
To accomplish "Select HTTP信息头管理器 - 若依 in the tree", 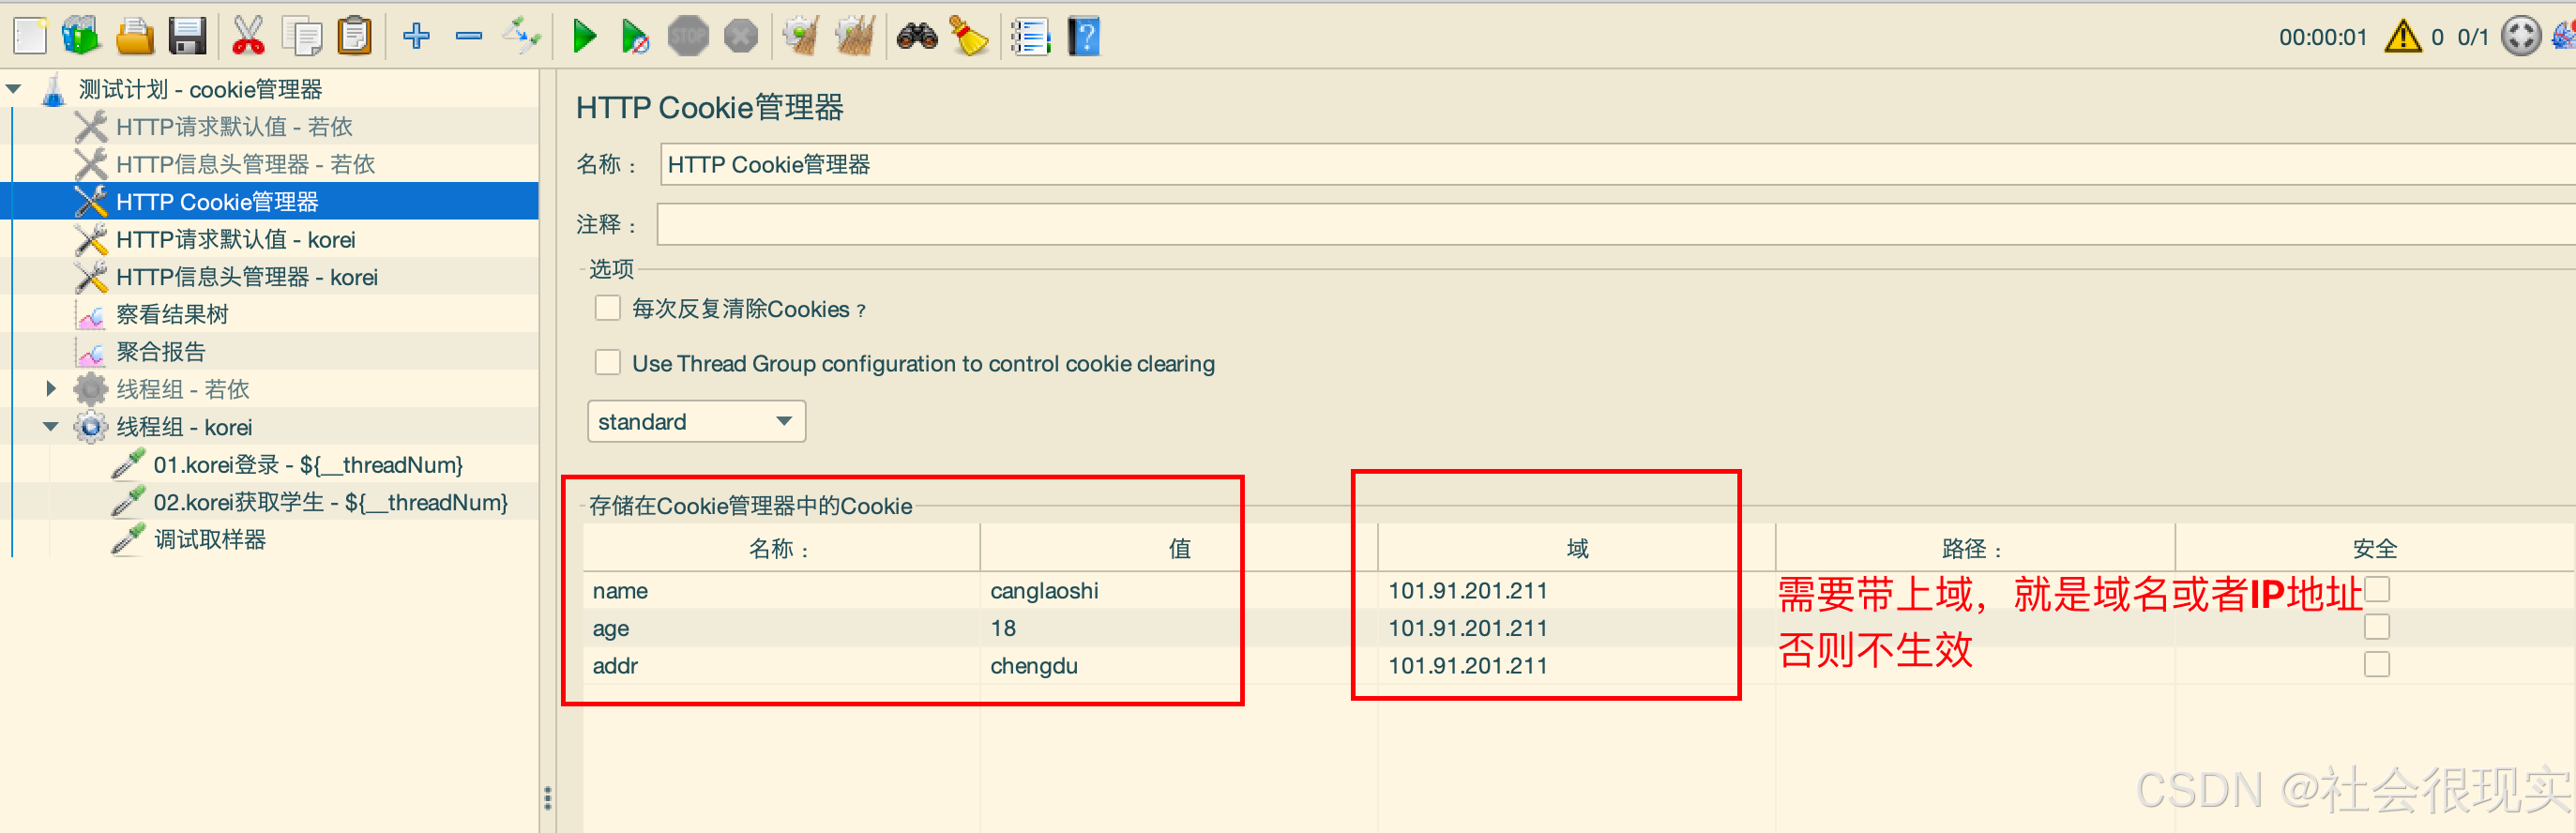I will tap(245, 164).
